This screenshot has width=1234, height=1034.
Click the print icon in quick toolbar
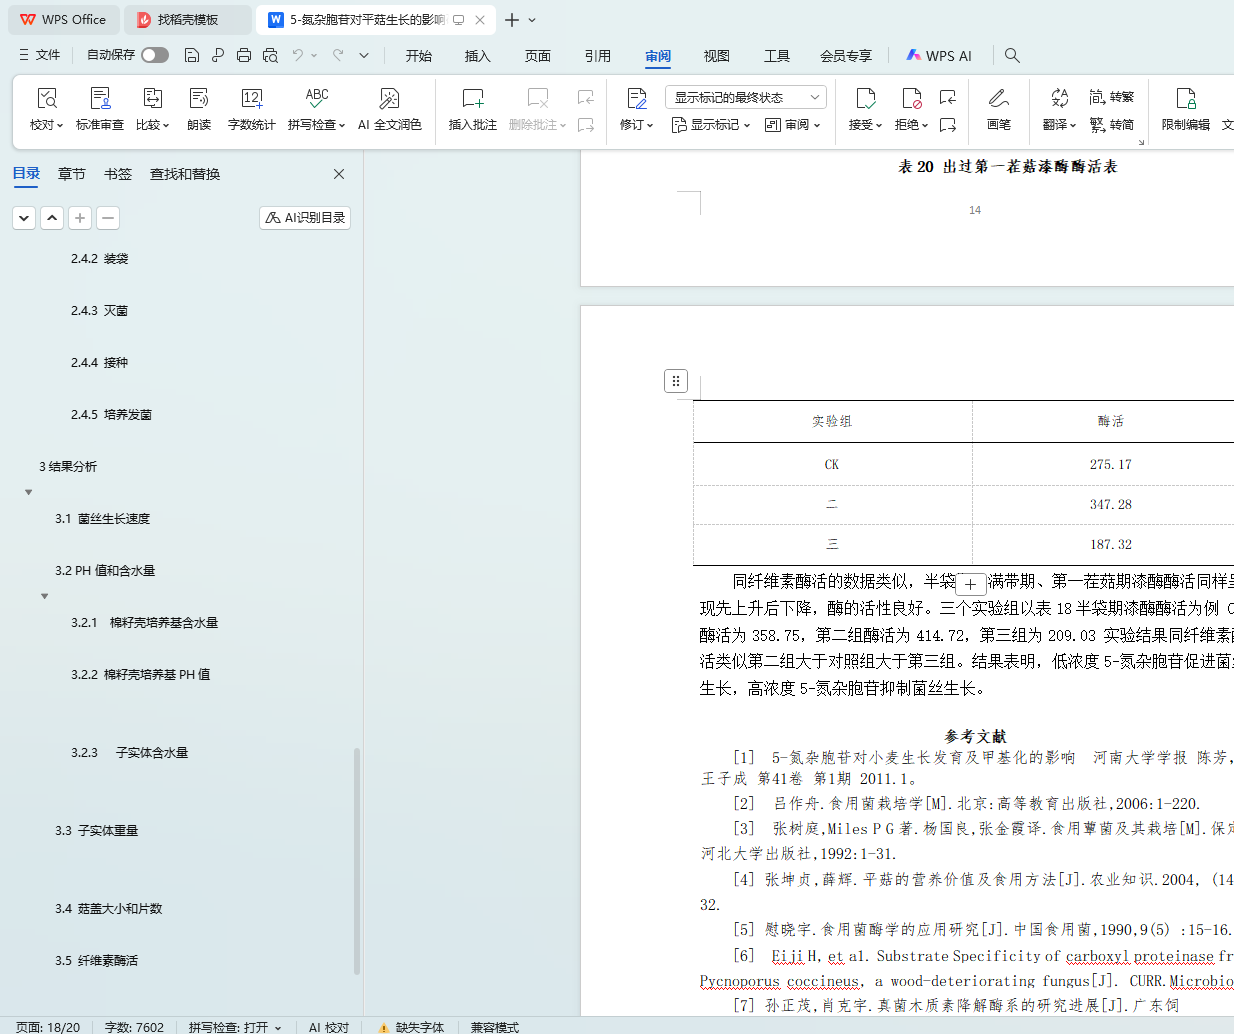pyautogui.click(x=244, y=55)
